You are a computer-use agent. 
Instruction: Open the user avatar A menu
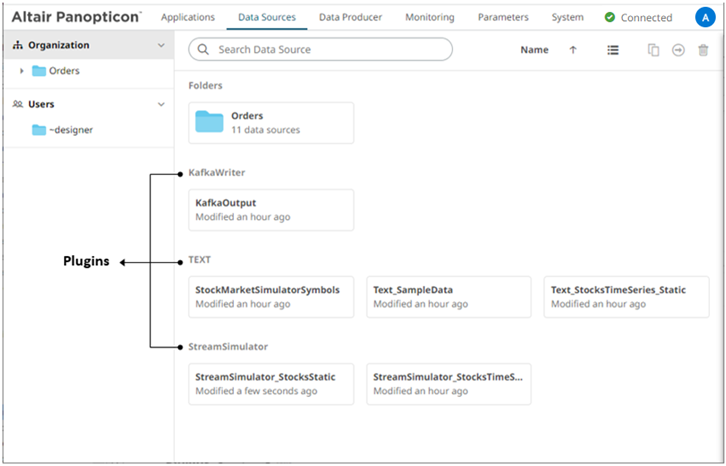(x=704, y=17)
